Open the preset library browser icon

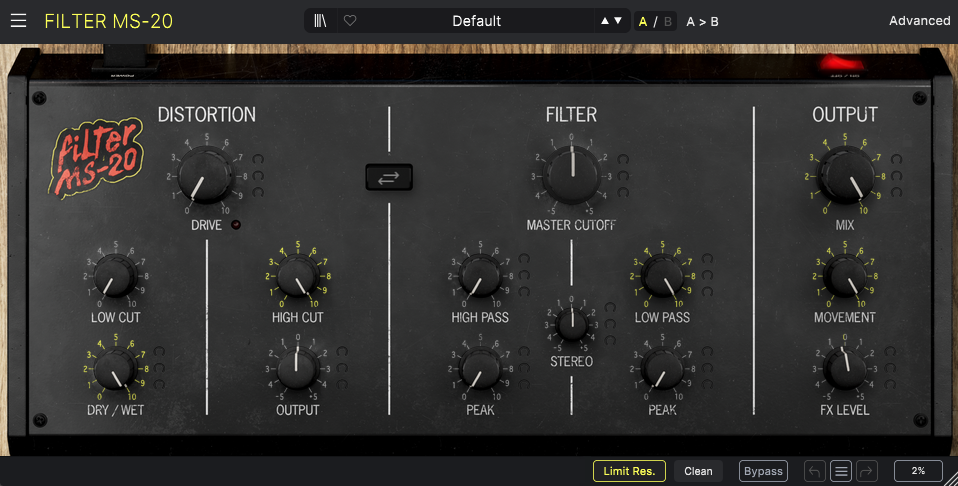point(320,21)
